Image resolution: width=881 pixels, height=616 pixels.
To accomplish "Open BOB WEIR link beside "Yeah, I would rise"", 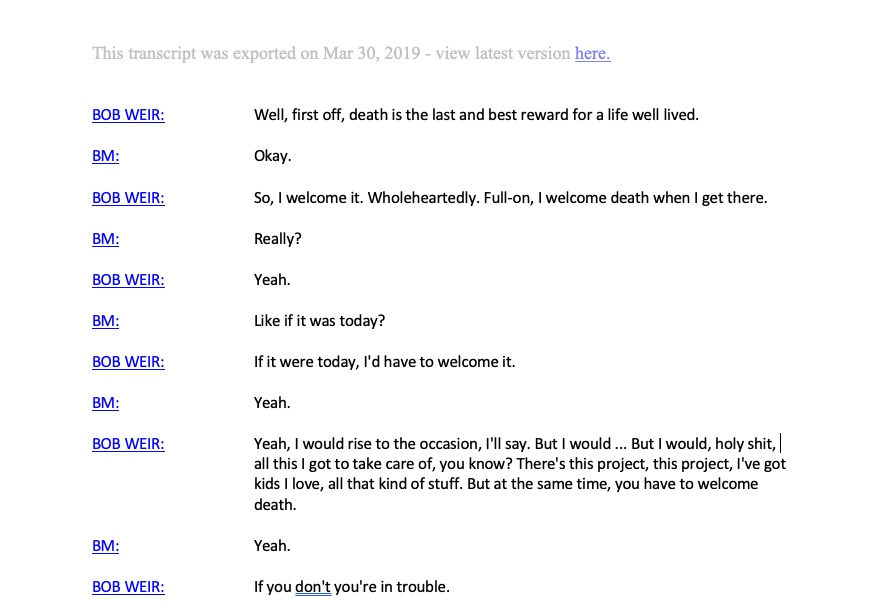I will 128,444.
